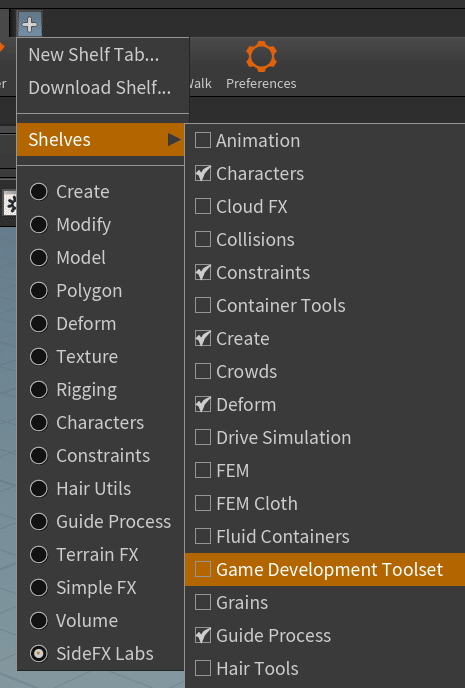Screen dimensions: 465x688
Task: Open the Preferences gear icon
Action: pos(261,57)
